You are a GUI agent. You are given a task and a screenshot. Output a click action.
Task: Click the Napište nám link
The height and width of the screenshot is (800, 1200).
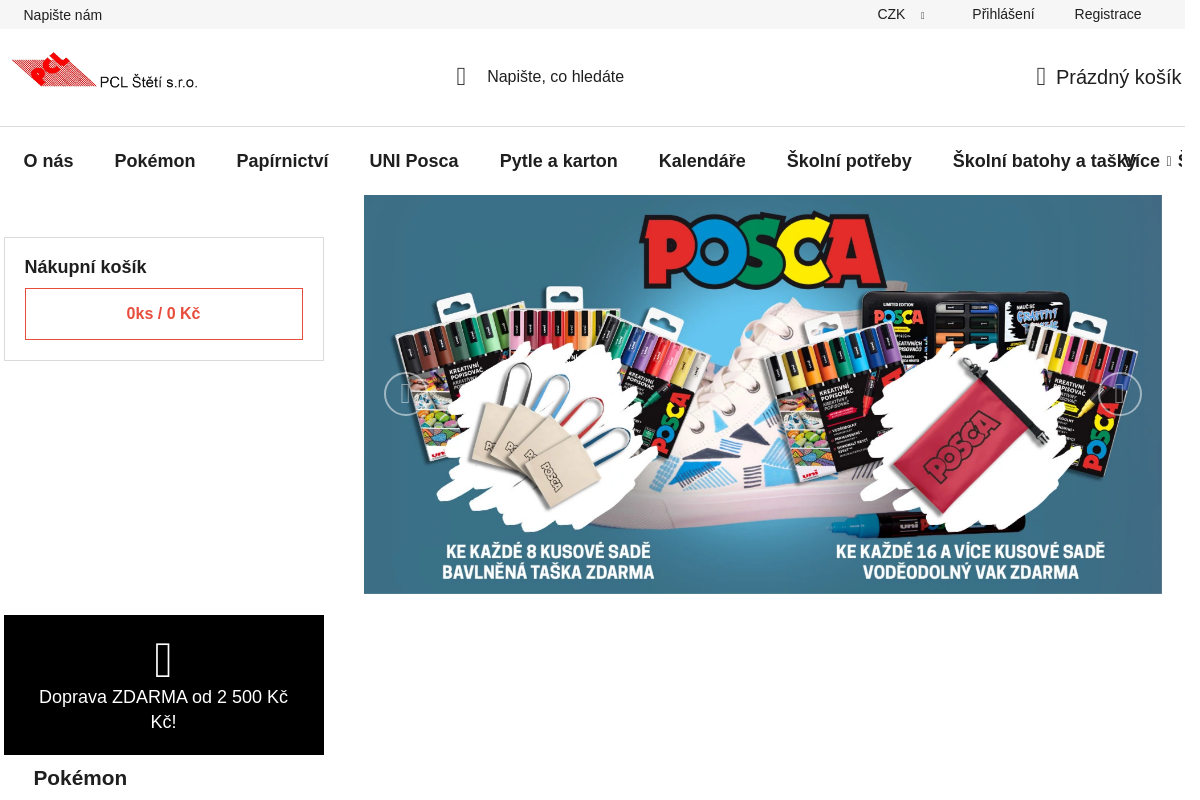tap(63, 15)
